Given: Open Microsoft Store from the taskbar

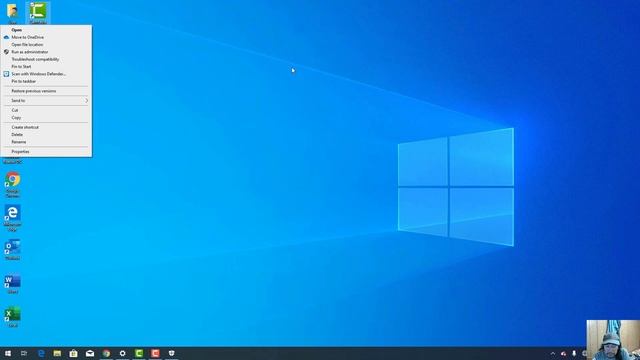Looking at the screenshot, I should 73,353.
